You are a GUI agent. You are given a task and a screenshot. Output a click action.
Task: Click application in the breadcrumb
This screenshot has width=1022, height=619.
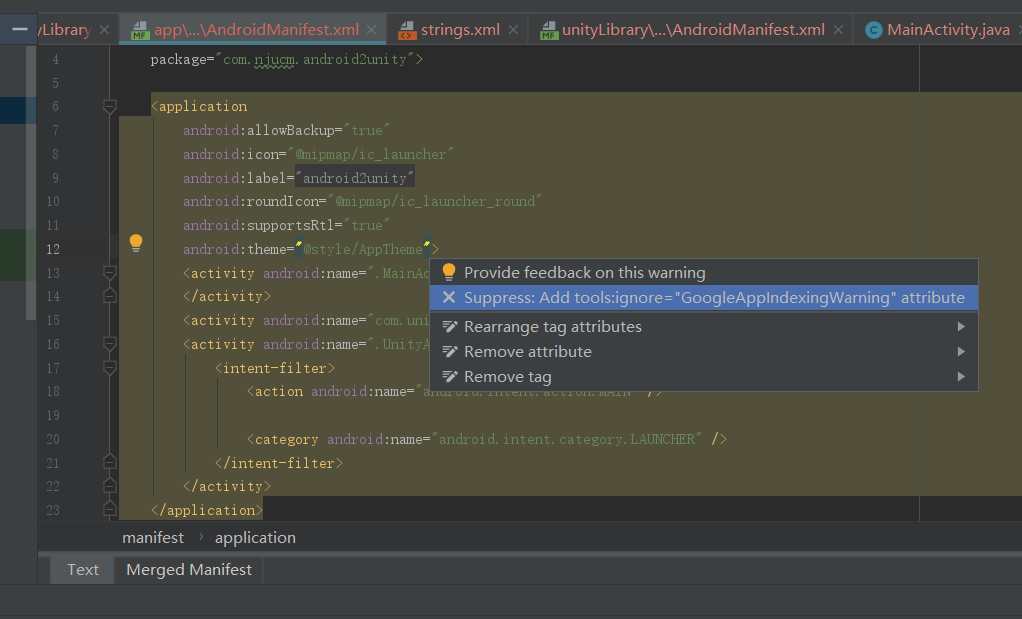coord(256,538)
